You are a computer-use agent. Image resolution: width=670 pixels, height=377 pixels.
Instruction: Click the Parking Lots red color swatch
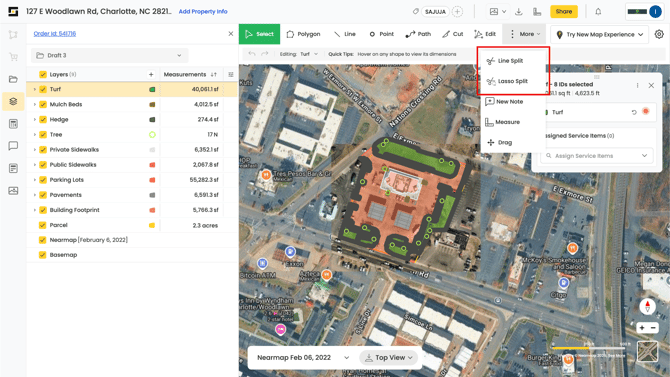(152, 180)
